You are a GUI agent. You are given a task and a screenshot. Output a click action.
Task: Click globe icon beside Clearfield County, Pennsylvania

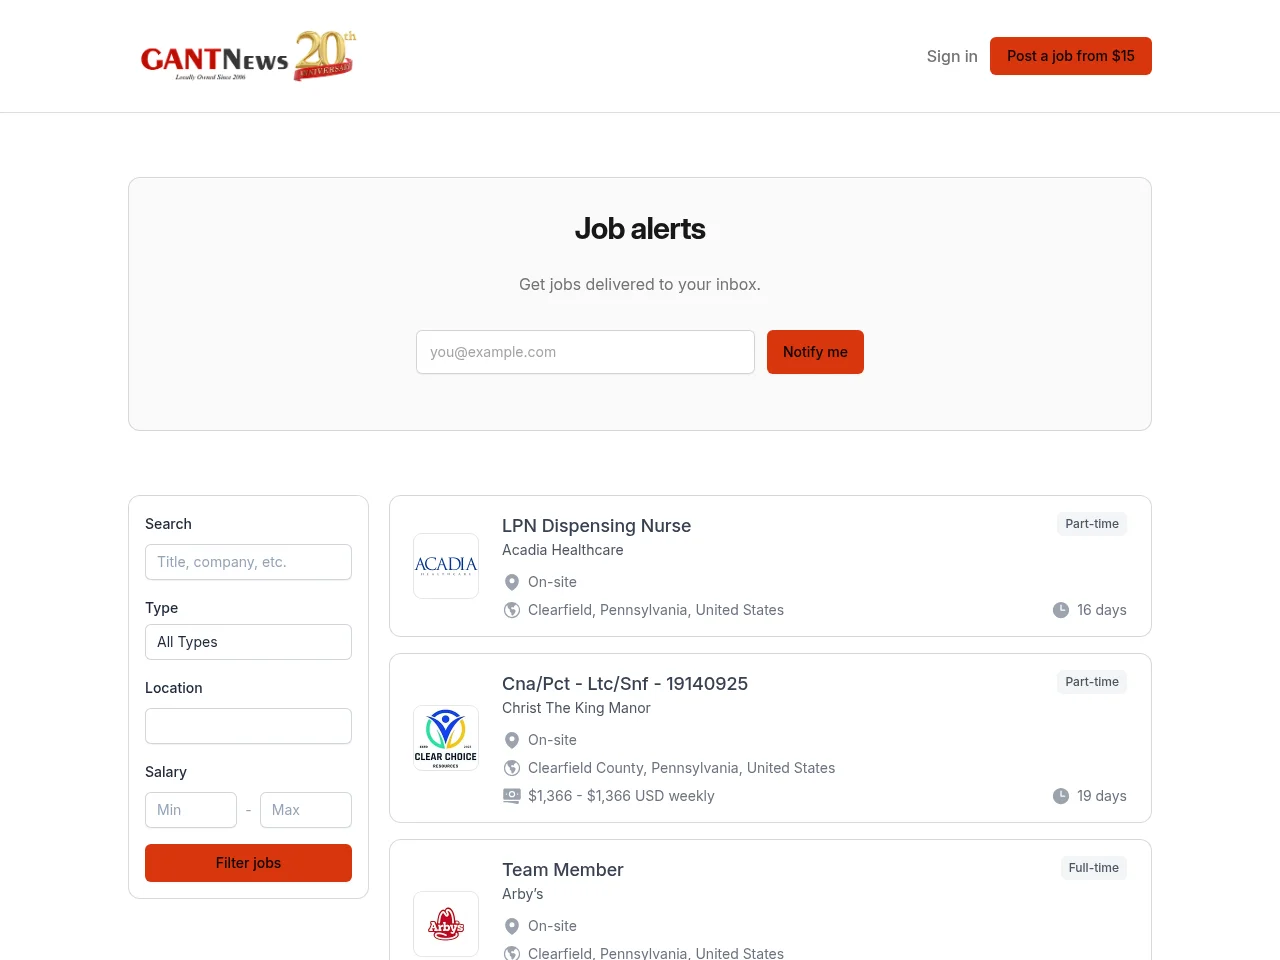click(x=512, y=768)
